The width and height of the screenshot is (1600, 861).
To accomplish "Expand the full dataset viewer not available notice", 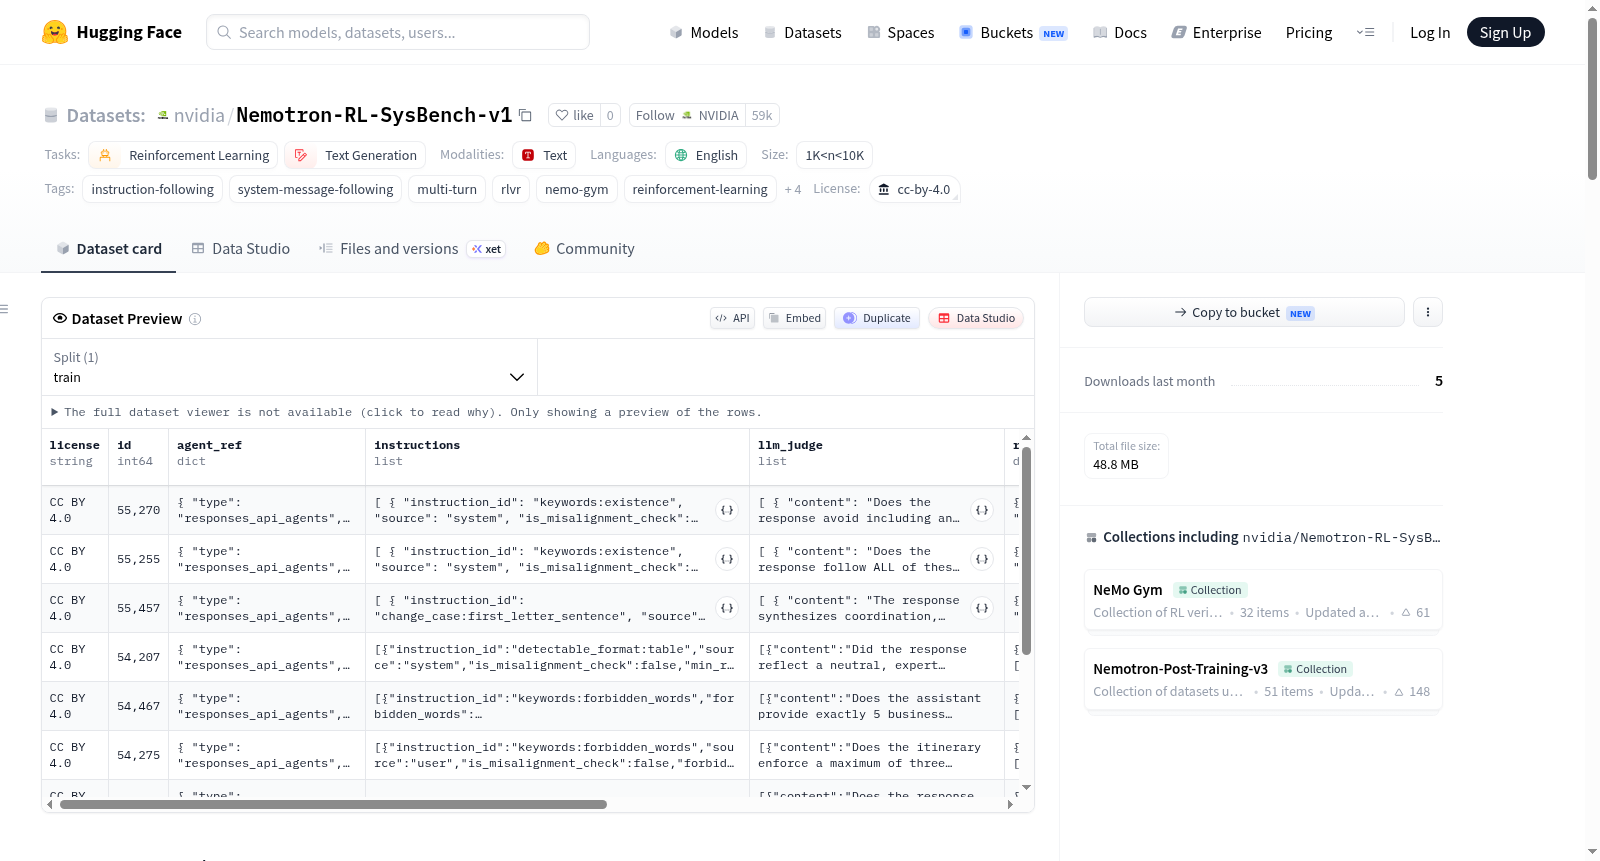I will pos(406,412).
